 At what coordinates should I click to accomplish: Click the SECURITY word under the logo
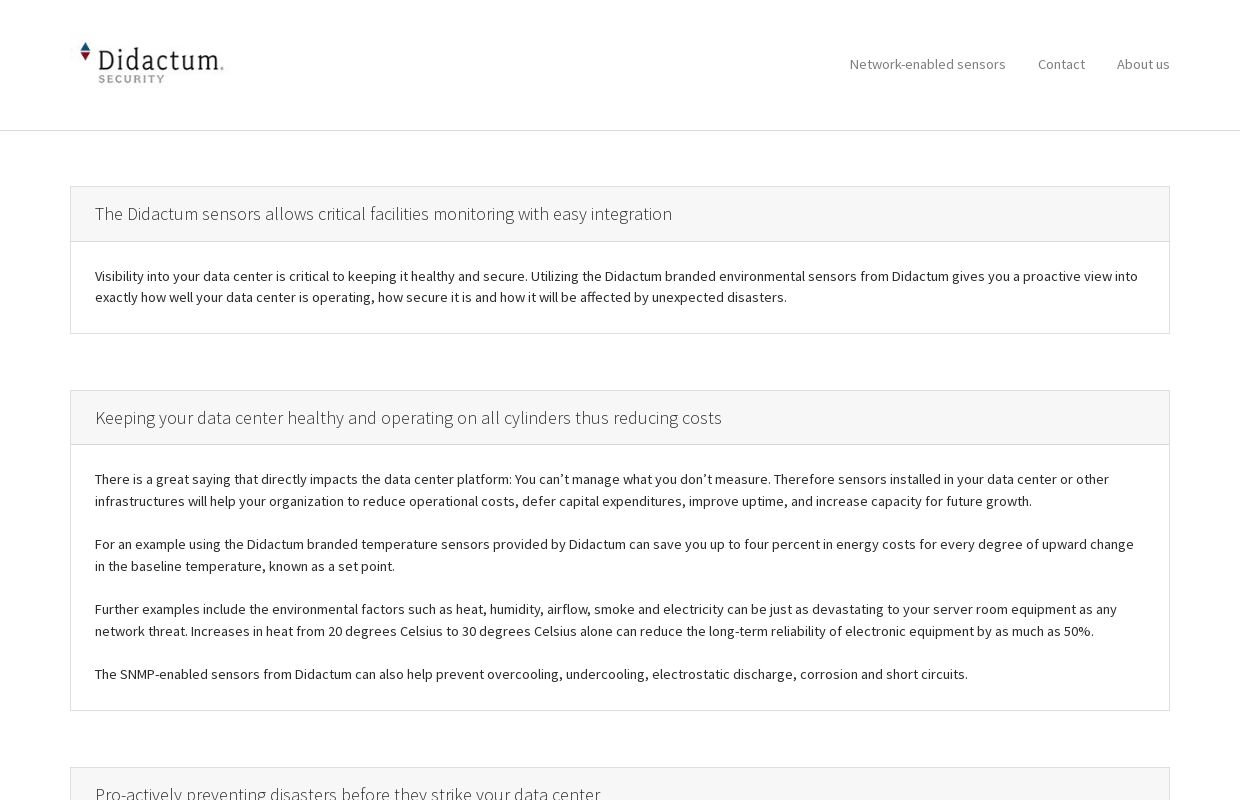131,79
